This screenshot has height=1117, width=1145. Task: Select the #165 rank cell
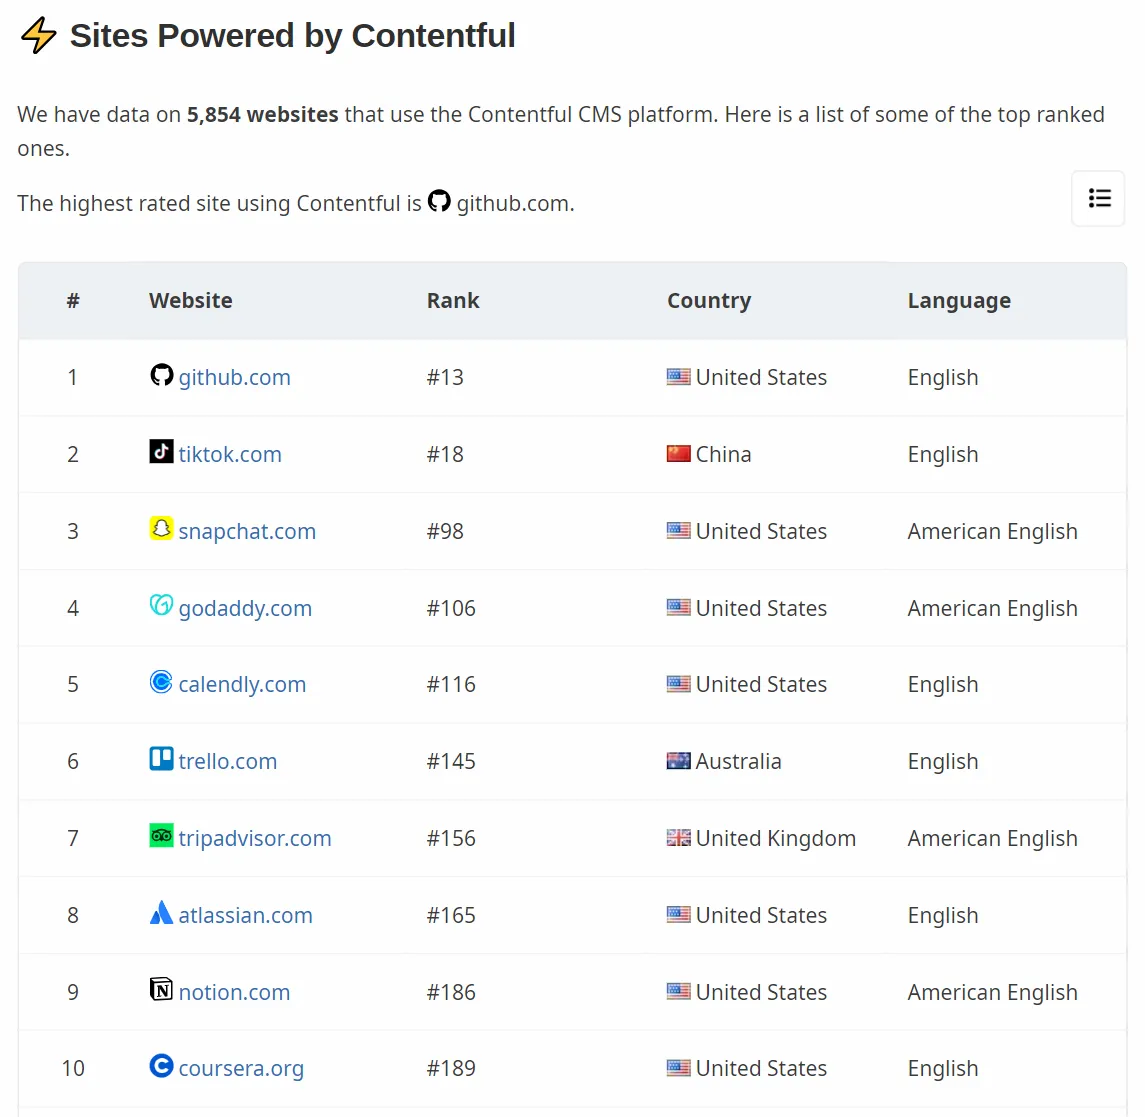tap(451, 915)
